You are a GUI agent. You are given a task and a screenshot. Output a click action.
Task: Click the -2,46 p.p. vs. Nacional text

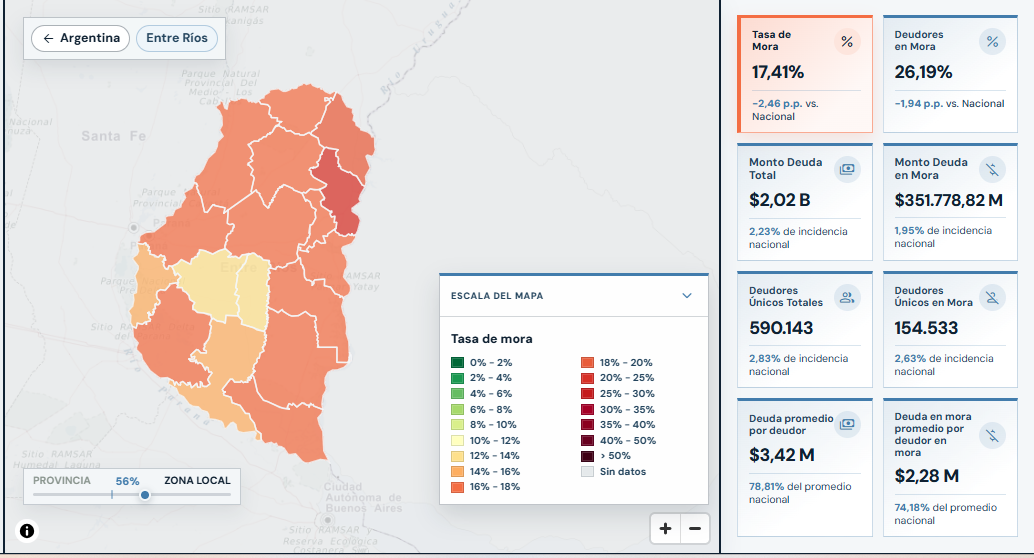(785, 110)
